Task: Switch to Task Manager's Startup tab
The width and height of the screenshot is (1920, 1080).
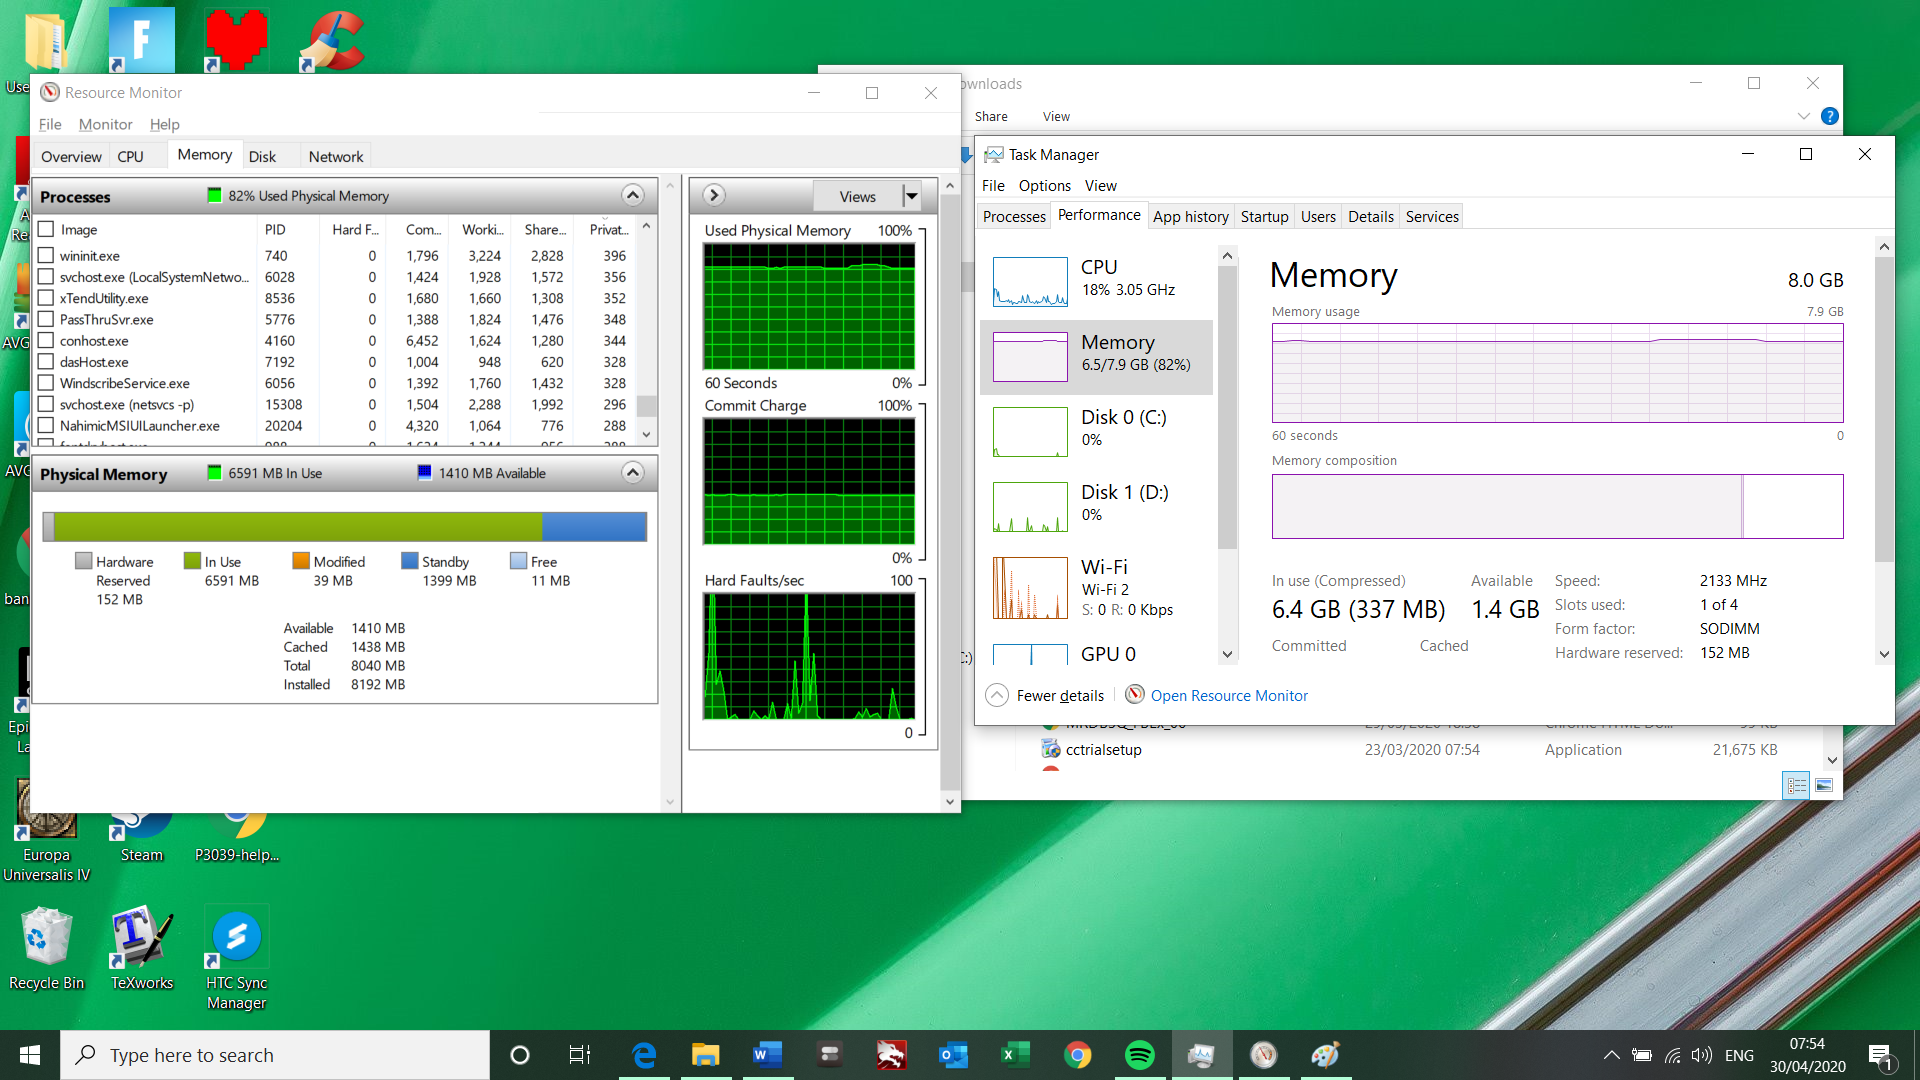Action: (x=1264, y=216)
